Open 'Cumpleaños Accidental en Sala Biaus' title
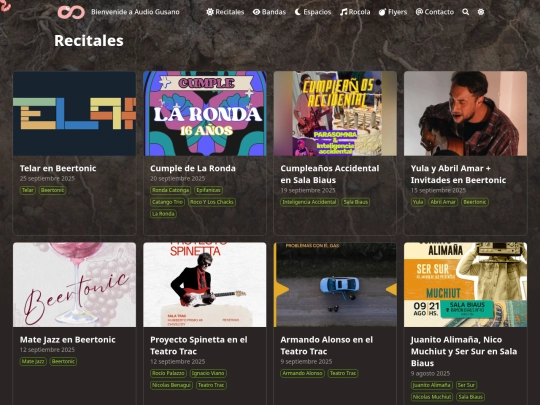This screenshot has height=405, width=540. pos(330,174)
